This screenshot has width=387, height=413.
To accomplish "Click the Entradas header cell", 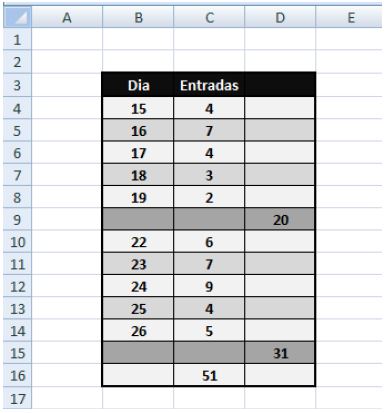I will point(209,85).
